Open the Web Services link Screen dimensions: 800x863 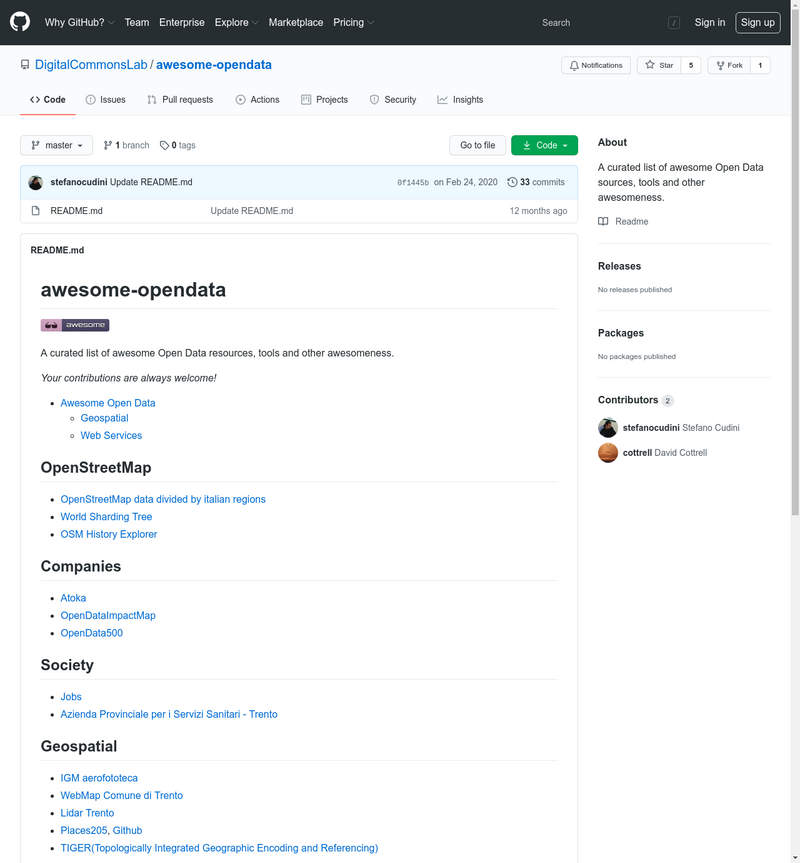click(x=111, y=435)
